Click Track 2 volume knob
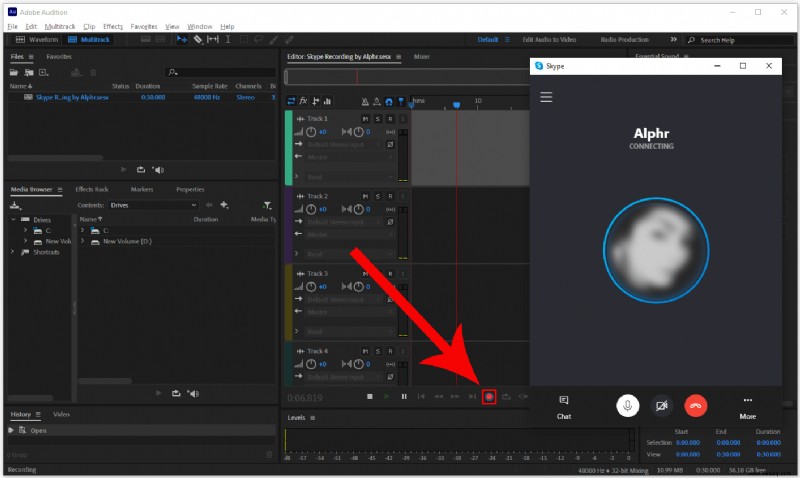This screenshot has width=800, height=478. tap(311, 209)
